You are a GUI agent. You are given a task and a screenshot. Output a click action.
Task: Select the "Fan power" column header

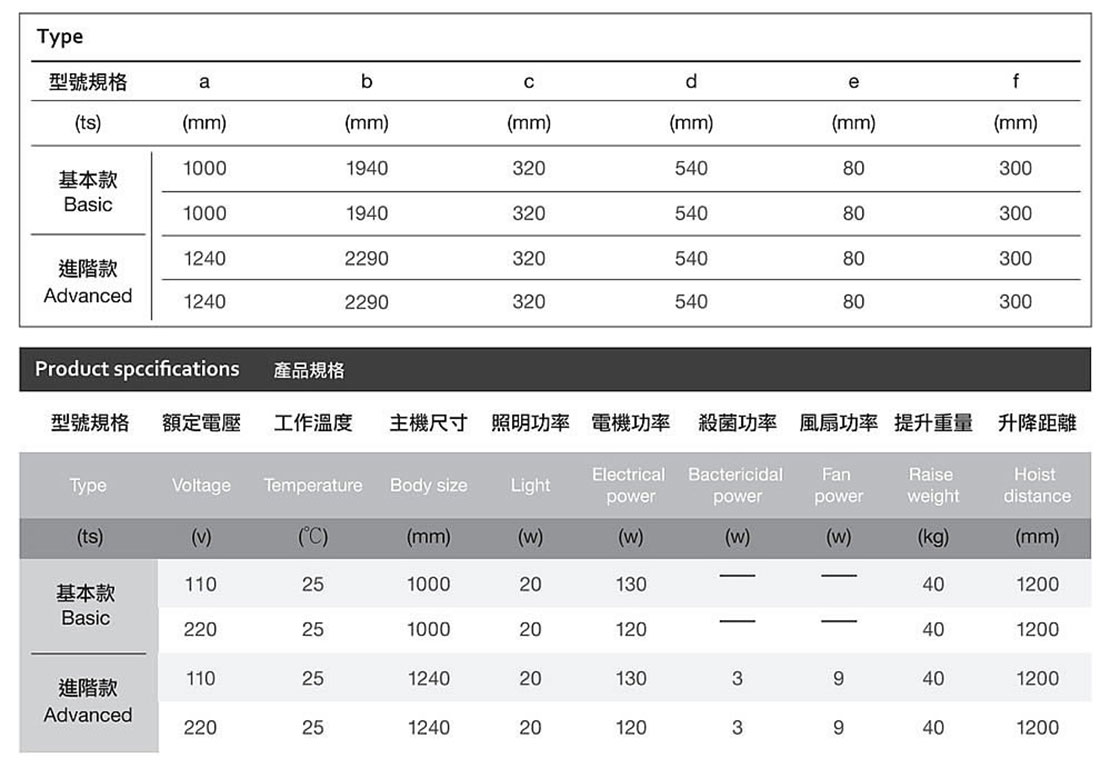pyautogui.click(x=838, y=485)
